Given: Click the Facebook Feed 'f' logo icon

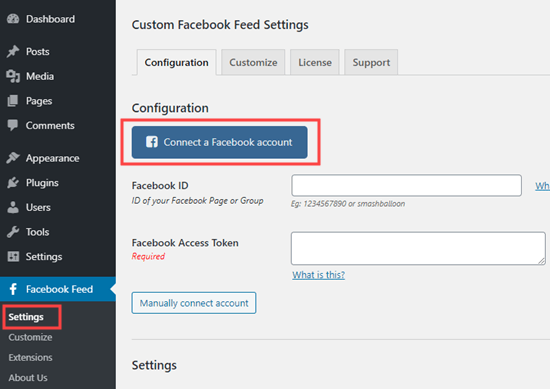Looking at the screenshot, I should click(x=13, y=289).
